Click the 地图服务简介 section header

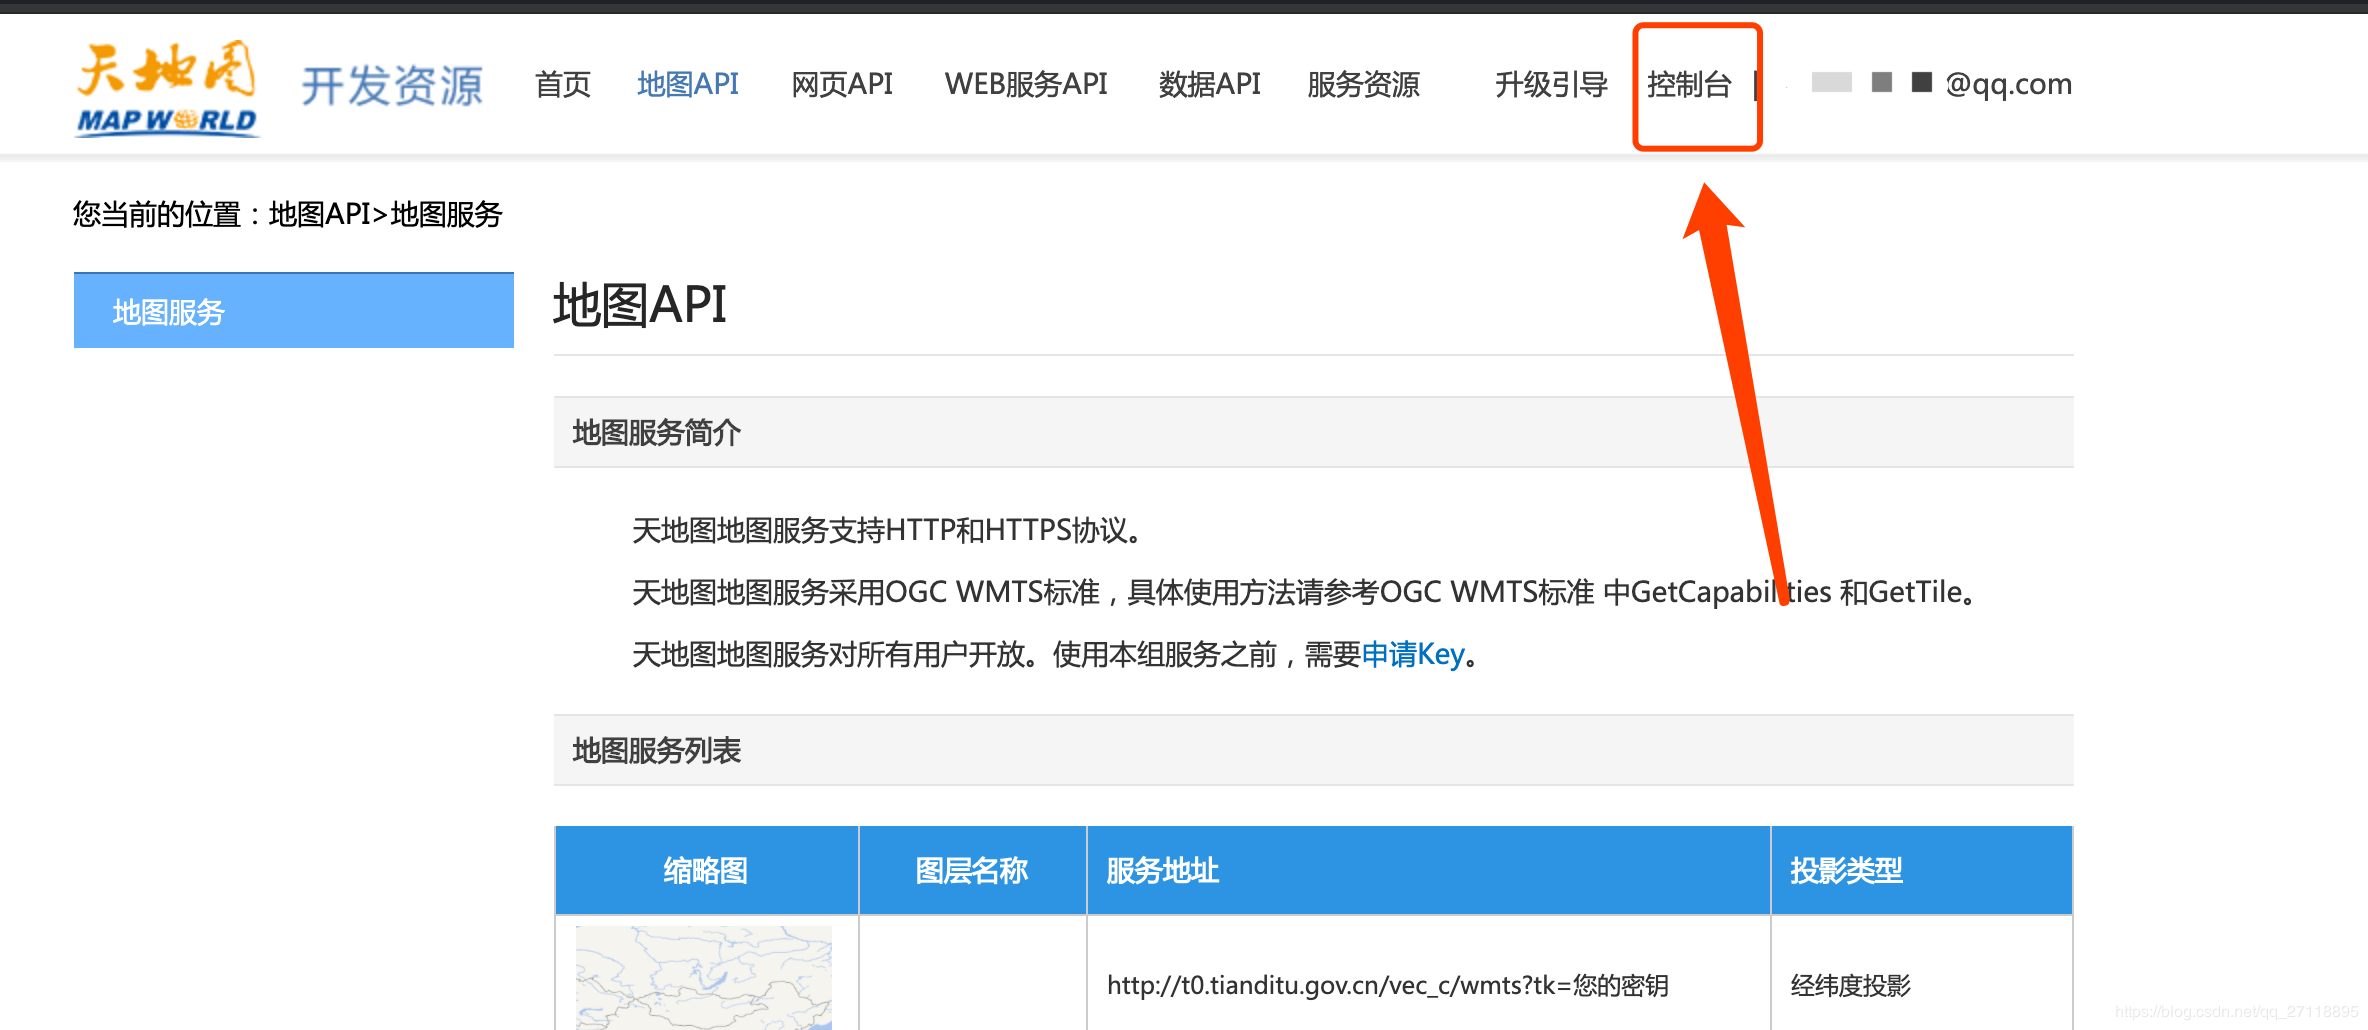click(1314, 432)
